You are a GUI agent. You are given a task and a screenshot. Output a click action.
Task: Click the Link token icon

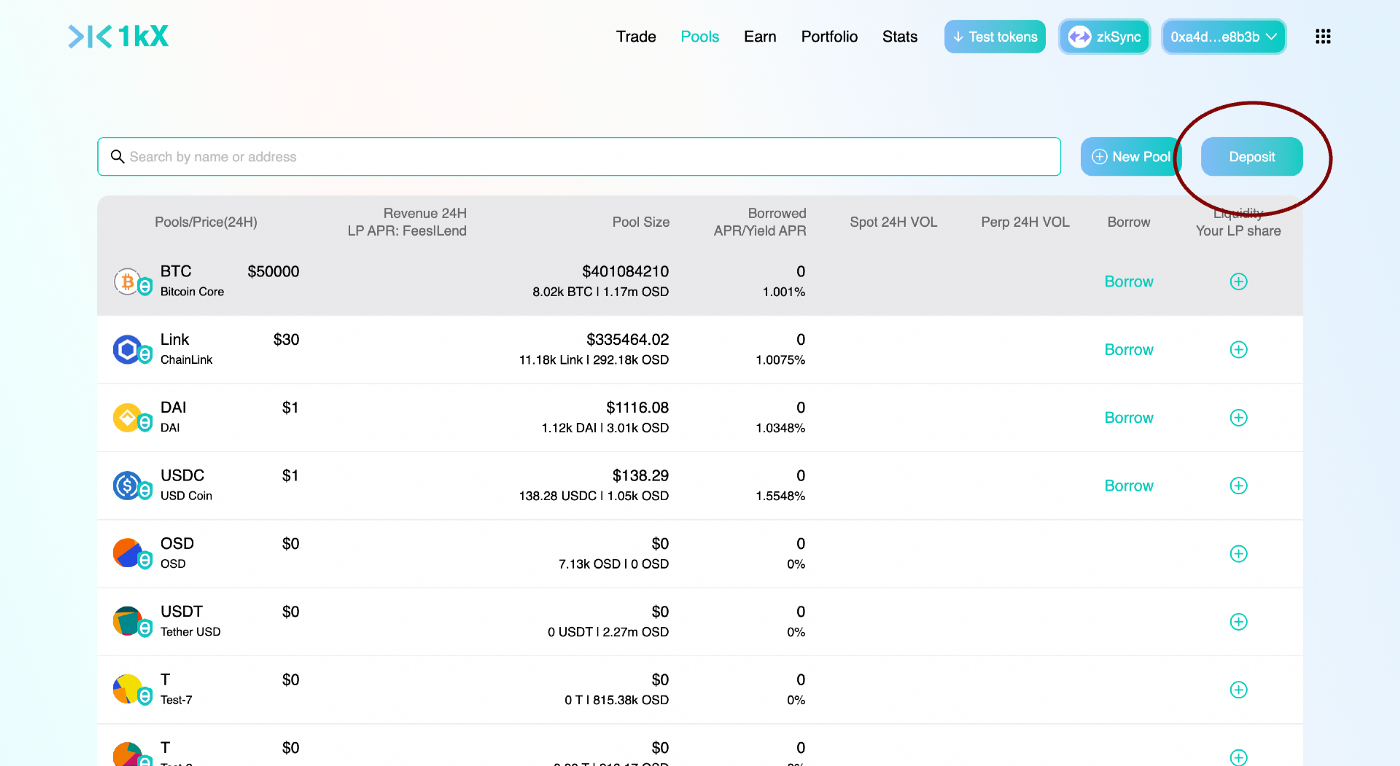(x=127, y=350)
